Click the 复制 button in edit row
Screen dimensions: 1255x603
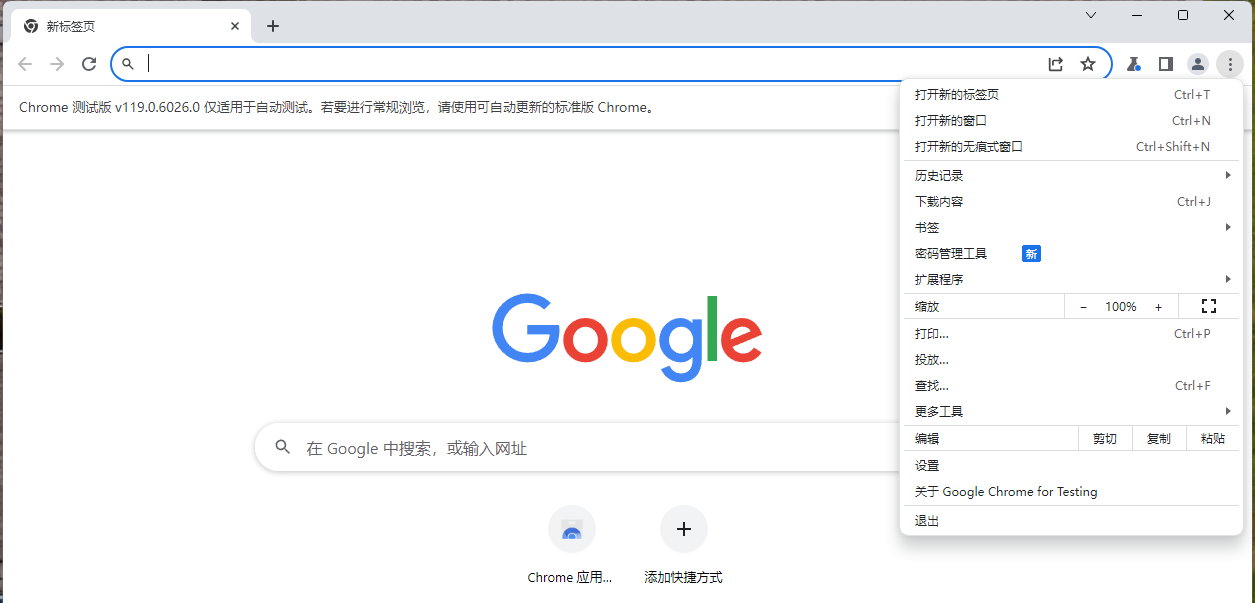[x=1159, y=439]
